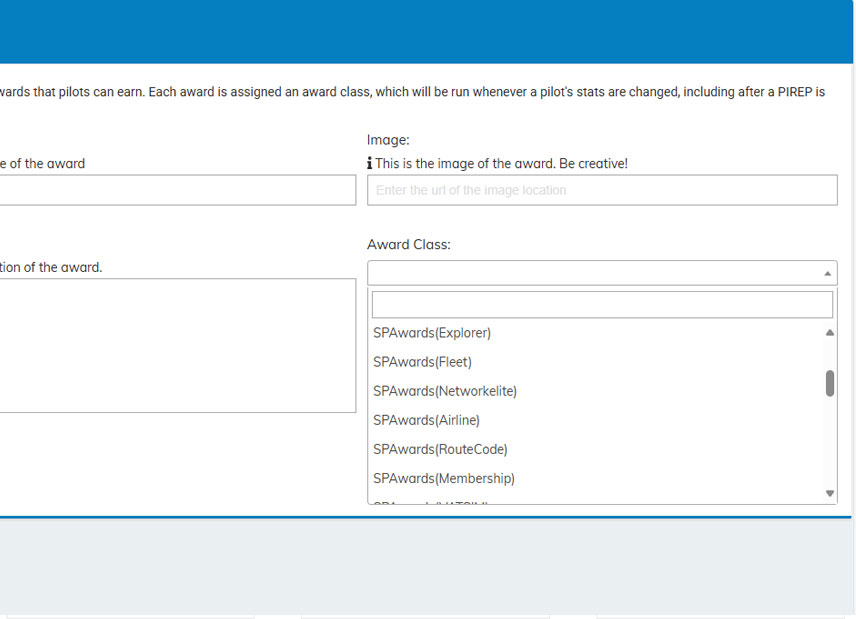Focus the image URL input field
This screenshot has width=856, height=619.
(601, 190)
